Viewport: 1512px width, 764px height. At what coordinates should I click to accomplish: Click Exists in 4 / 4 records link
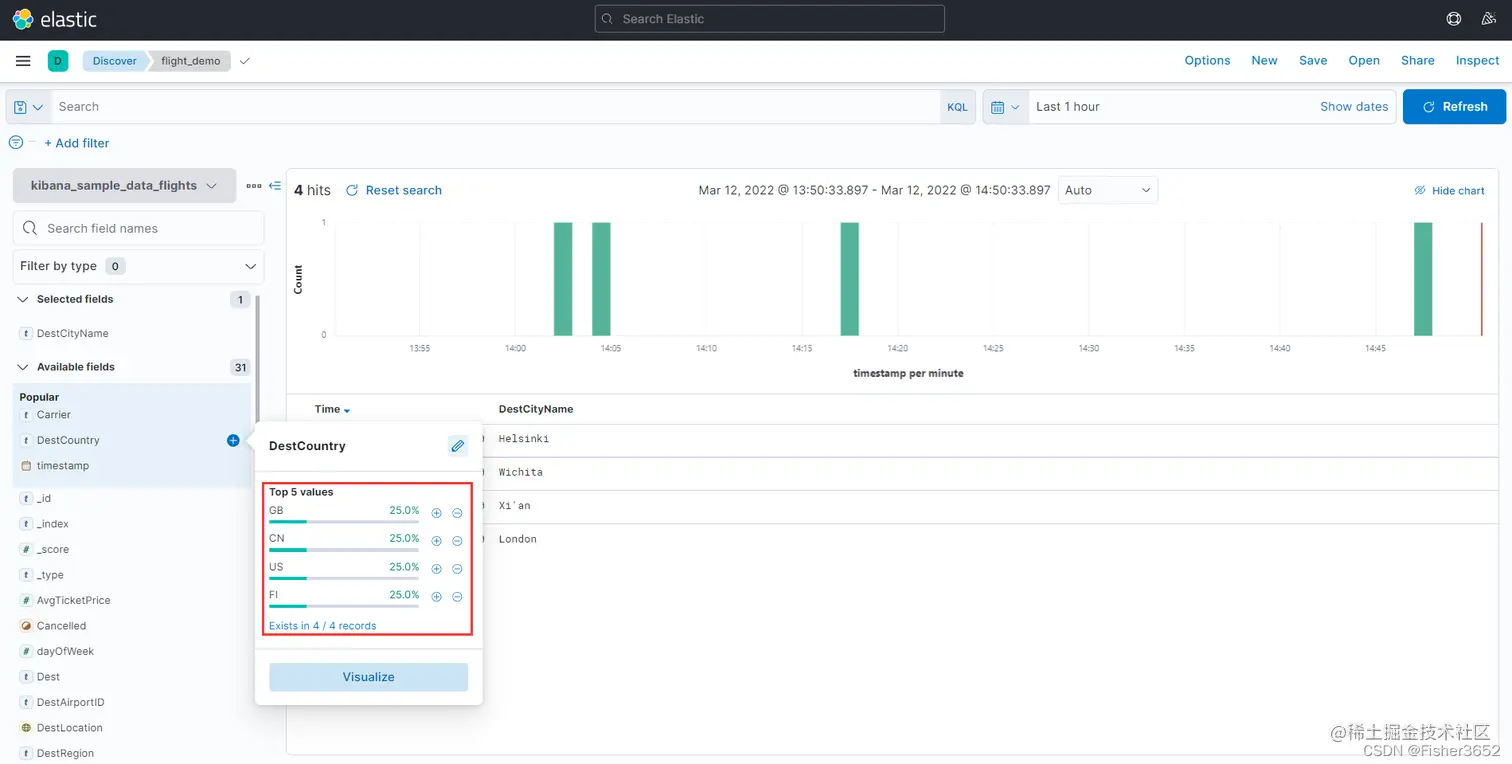pyautogui.click(x=322, y=626)
